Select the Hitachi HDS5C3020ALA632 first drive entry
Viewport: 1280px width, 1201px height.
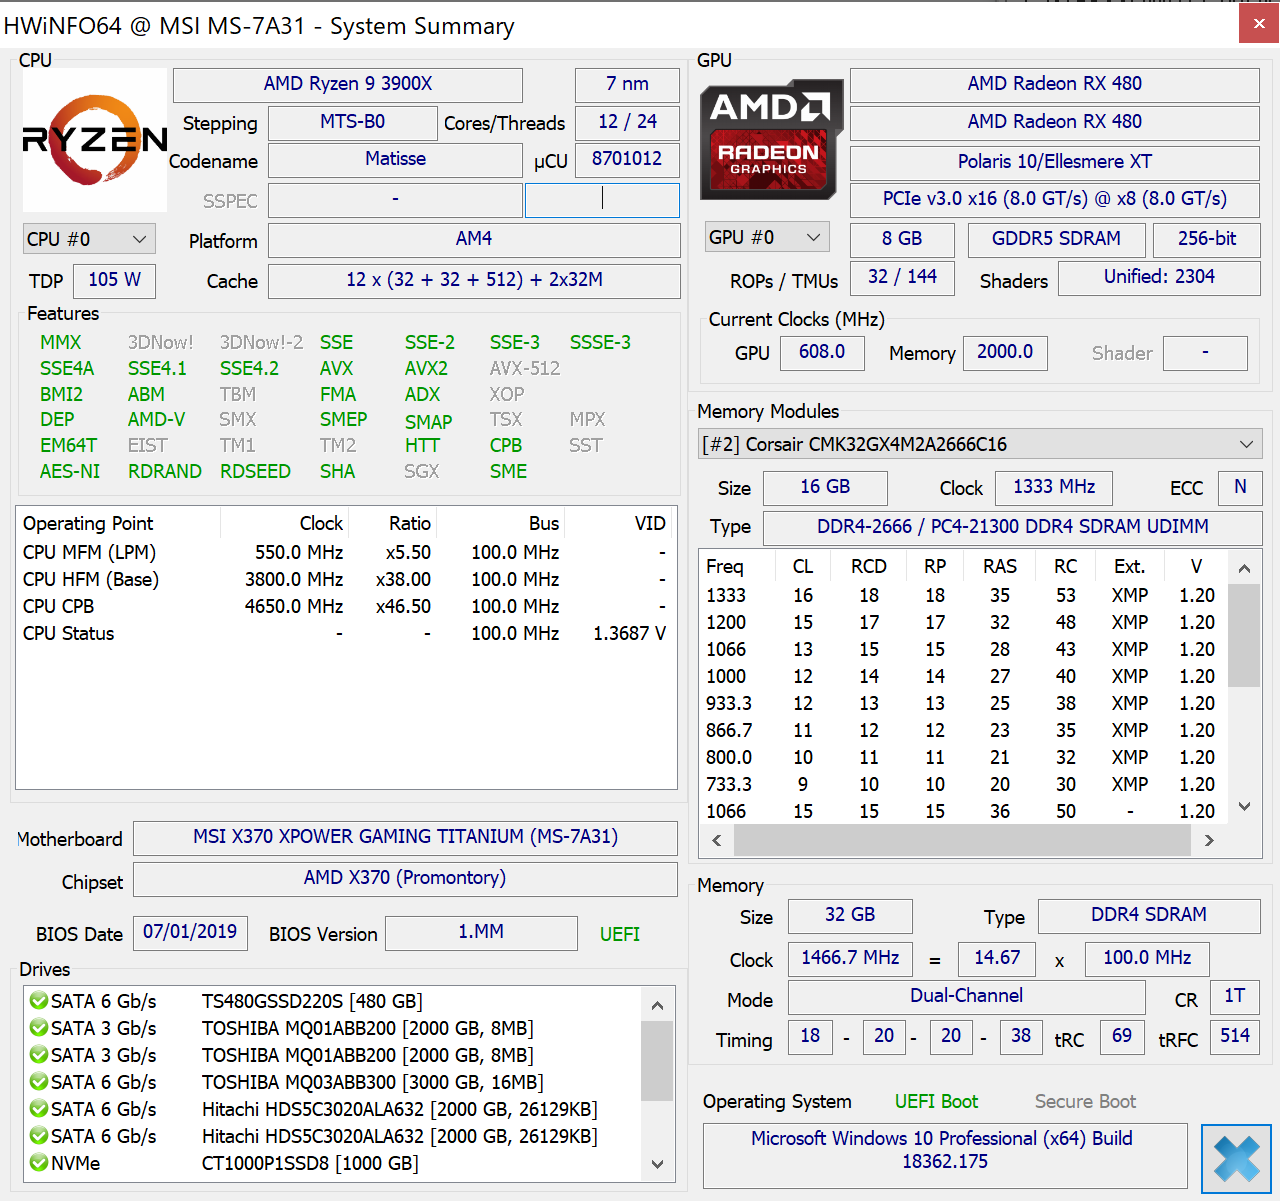(330, 1109)
